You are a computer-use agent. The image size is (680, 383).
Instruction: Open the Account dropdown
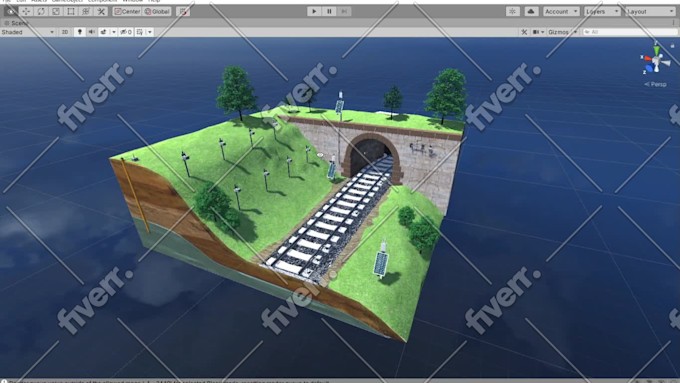coord(562,11)
